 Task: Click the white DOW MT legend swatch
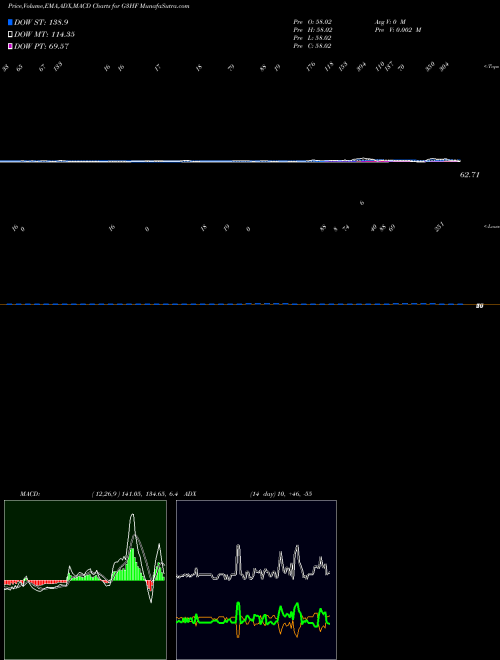[10, 35]
